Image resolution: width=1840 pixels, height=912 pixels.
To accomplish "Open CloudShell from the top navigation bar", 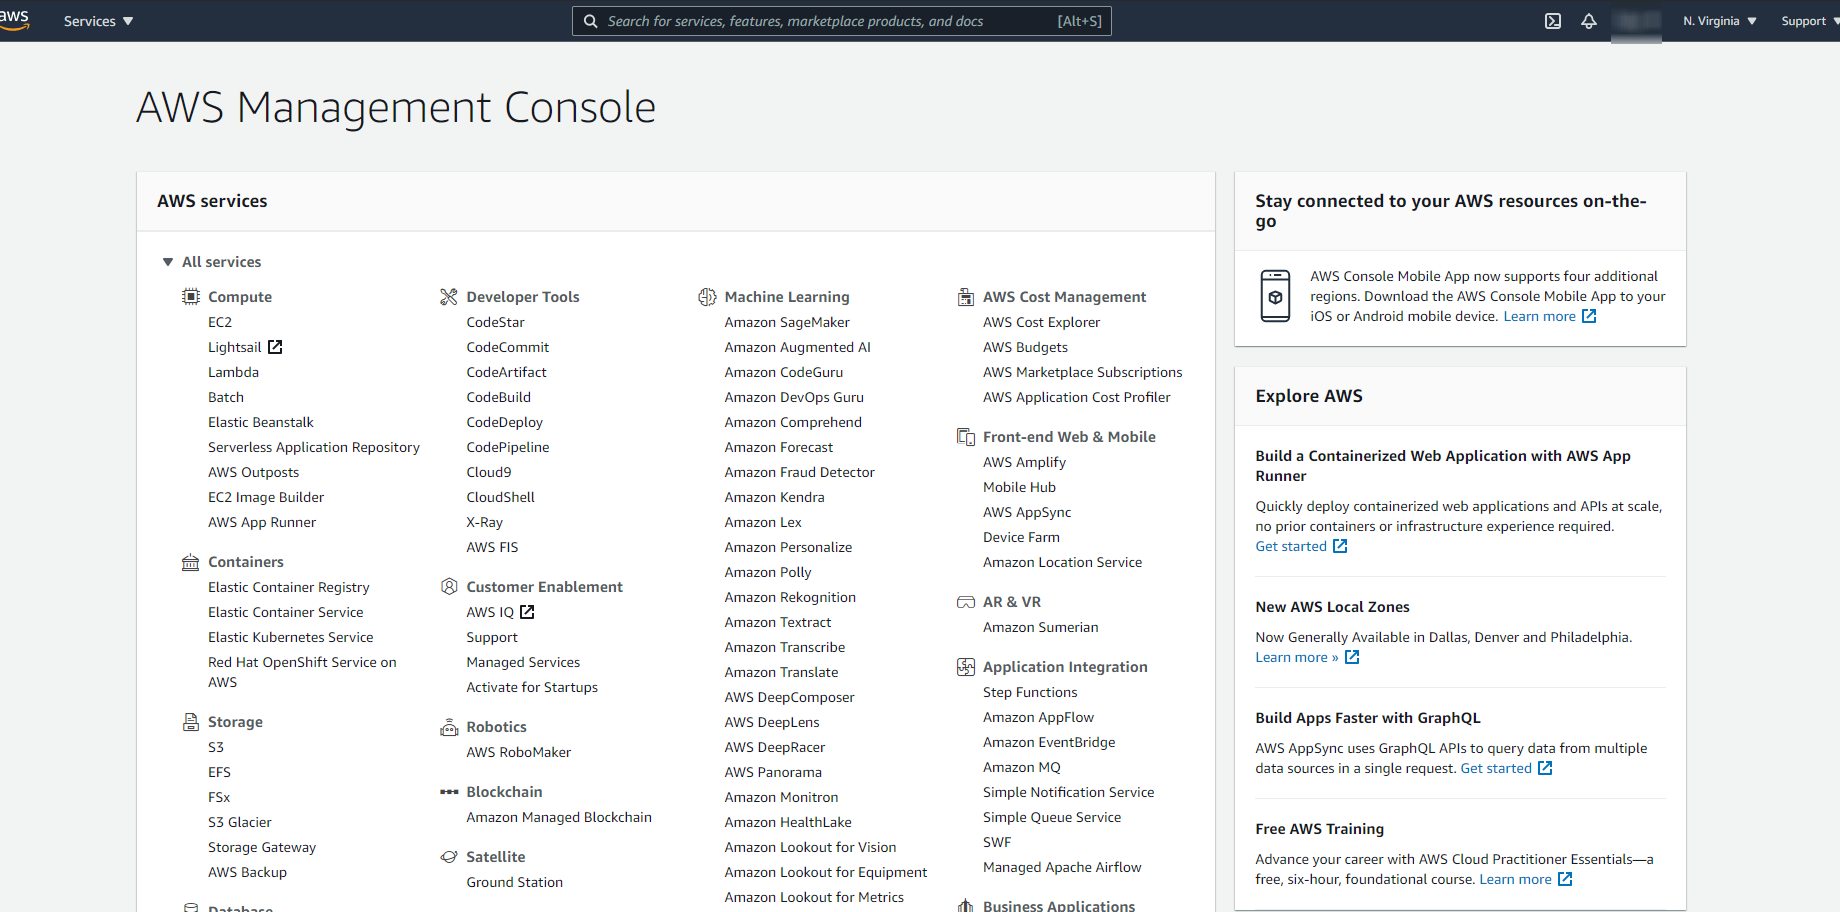I will tap(1552, 20).
